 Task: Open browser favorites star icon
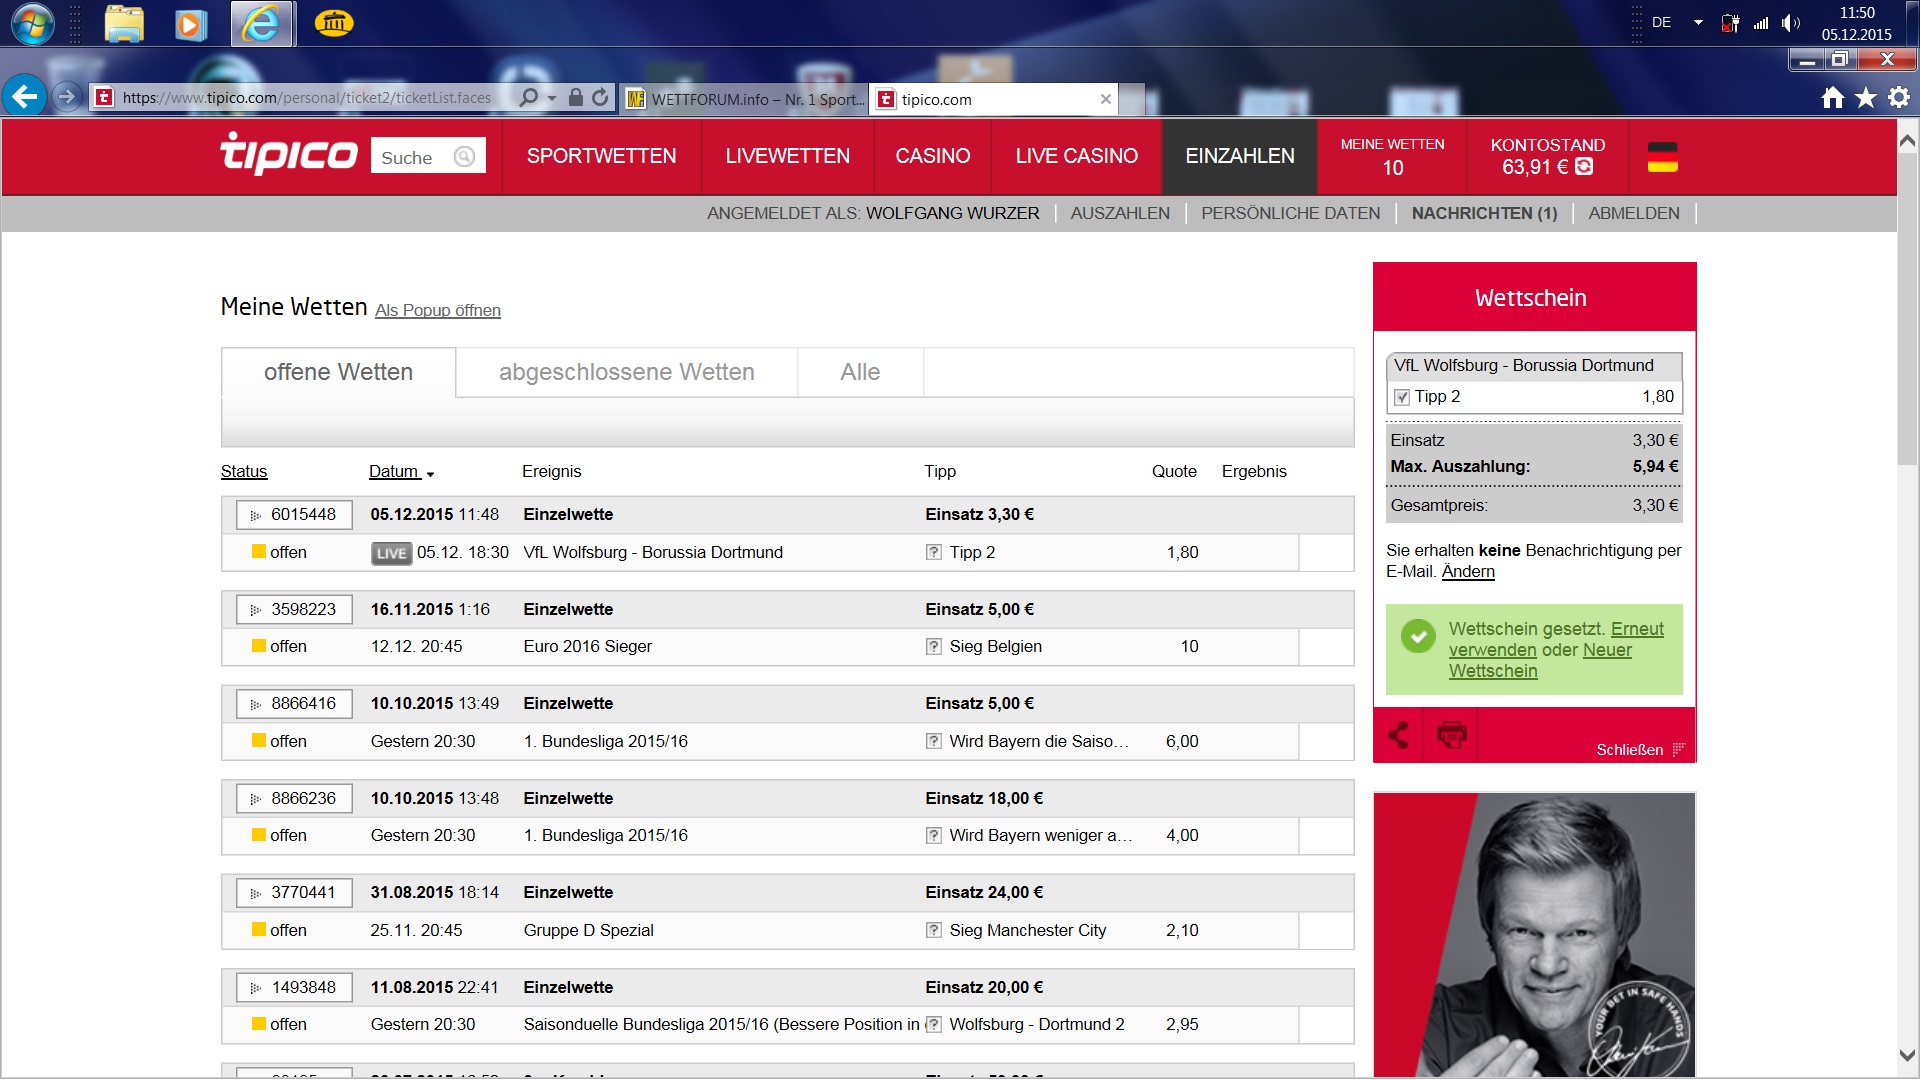click(1866, 98)
